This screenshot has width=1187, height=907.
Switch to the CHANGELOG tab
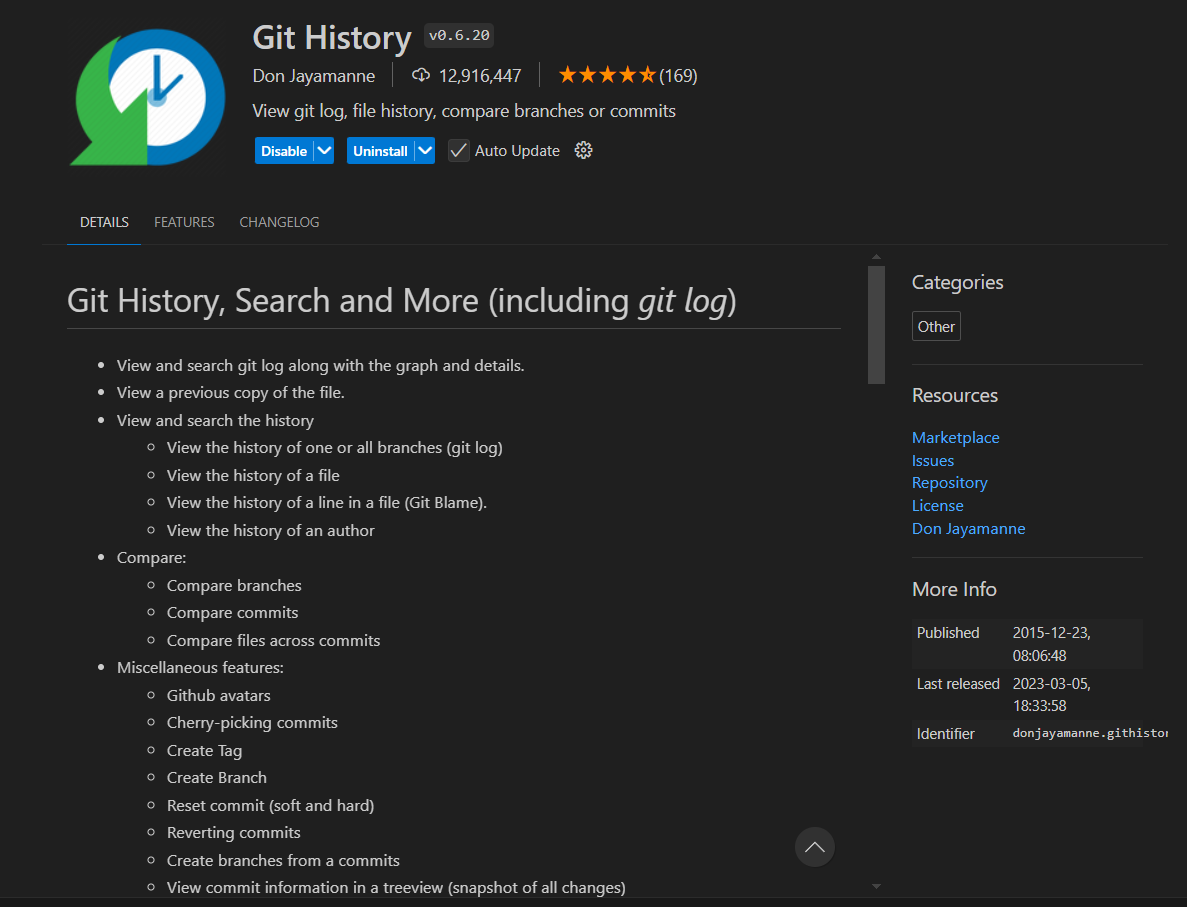[x=279, y=222]
